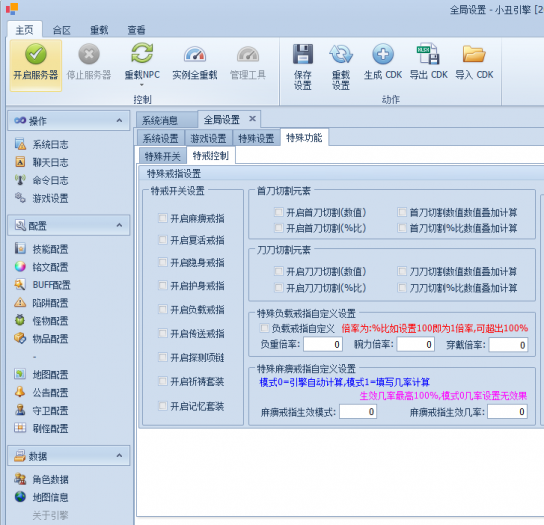Enable the 开启麻痹戒指 checkbox
Image resolution: width=544 pixels, height=525 pixels.
163,218
